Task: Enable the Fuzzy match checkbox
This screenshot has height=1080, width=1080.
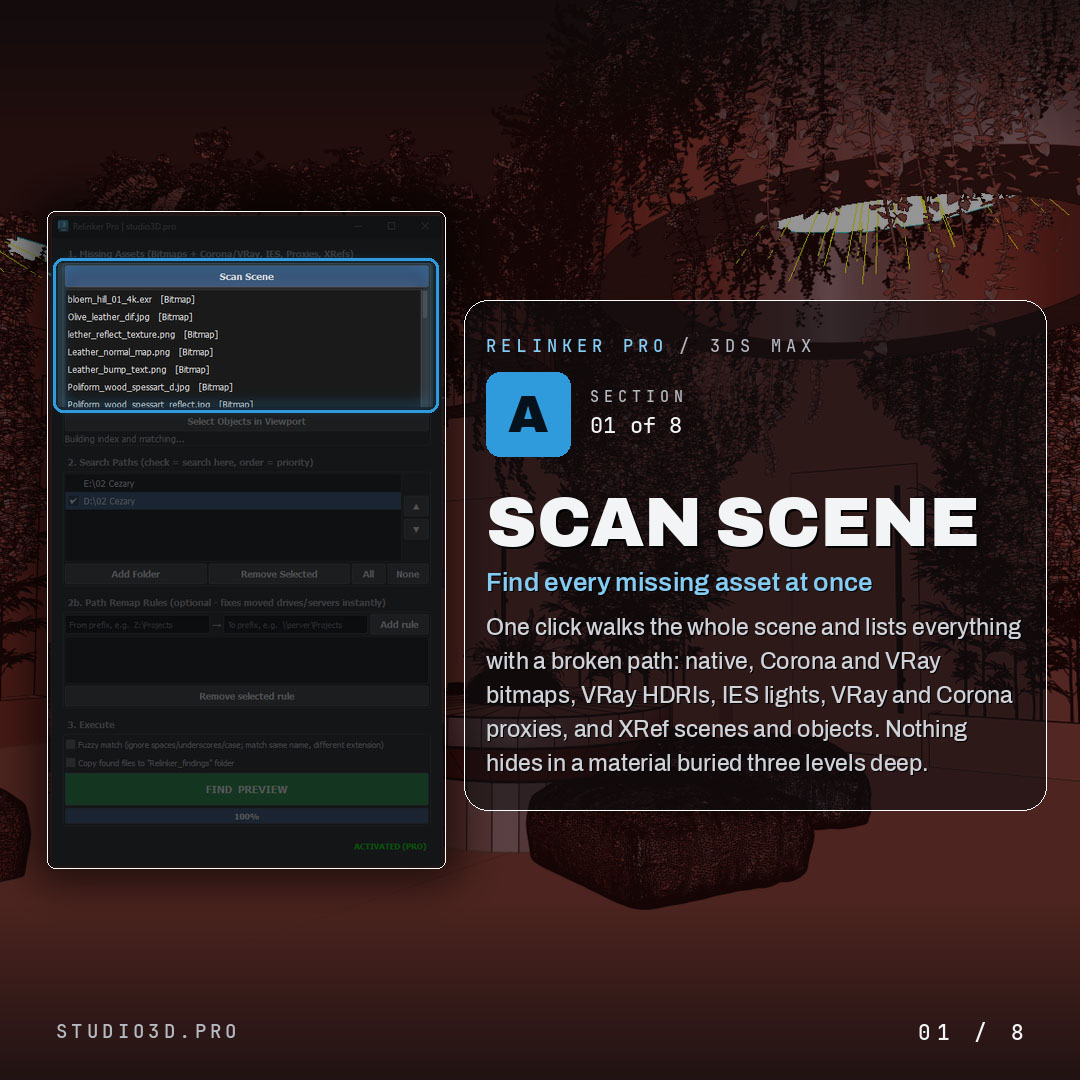Action: 70,744
